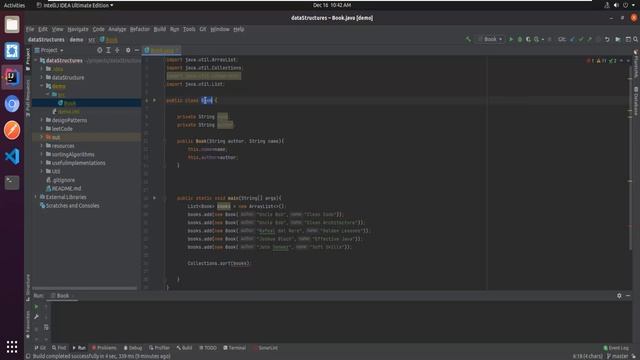Open the Tools menu

point(189,29)
